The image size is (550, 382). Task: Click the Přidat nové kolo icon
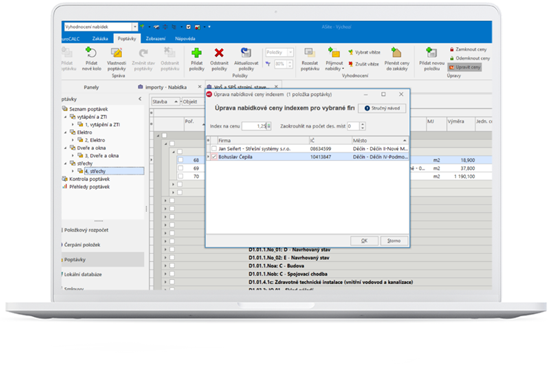(91, 53)
